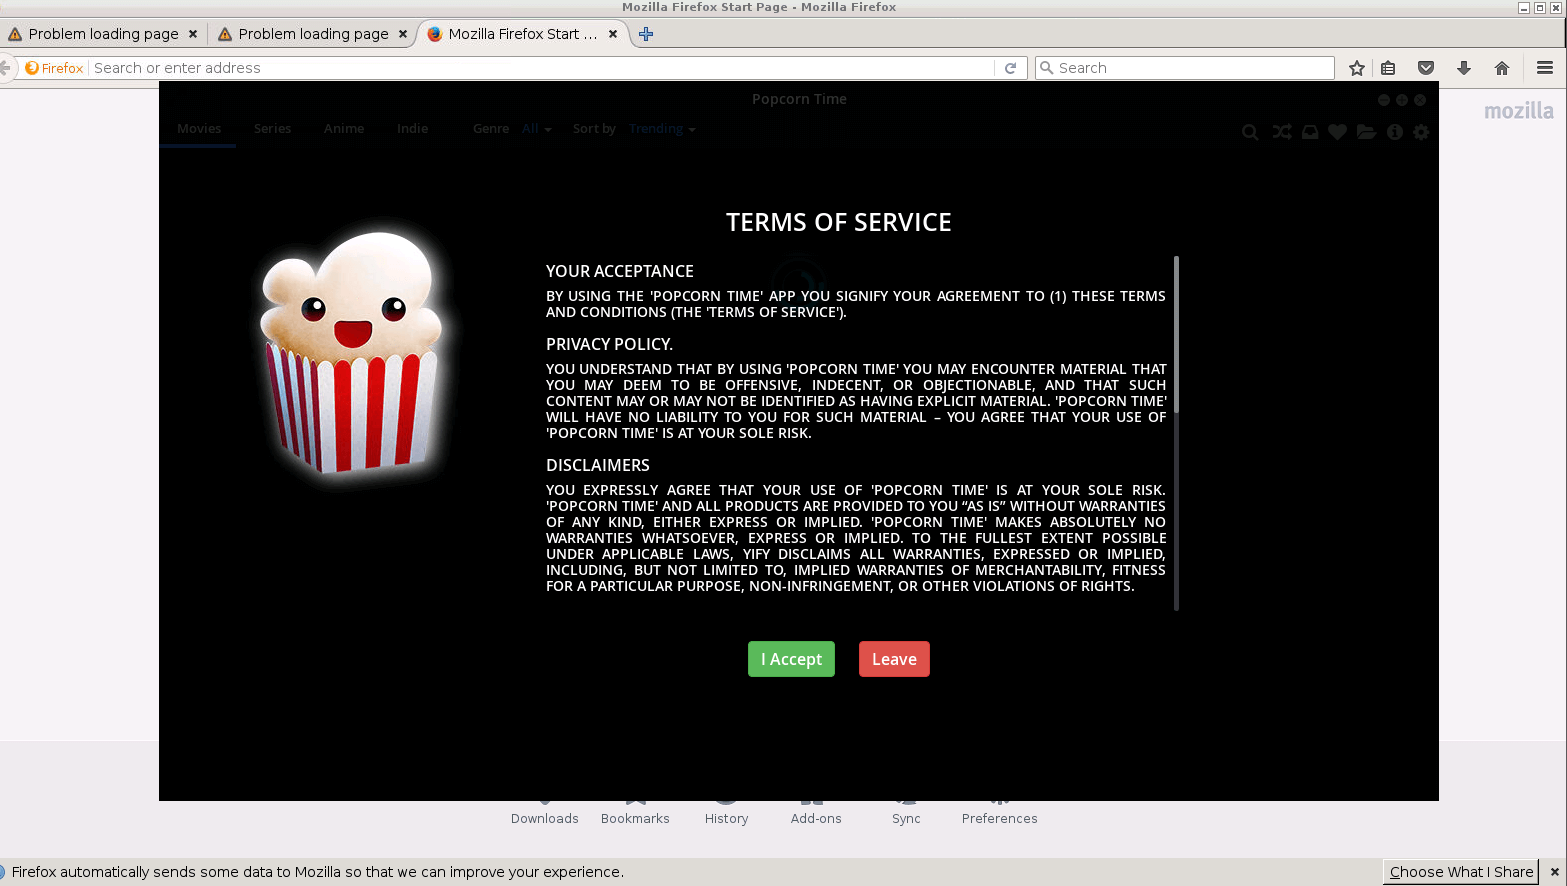The height and width of the screenshot is (886, 1567).
Task: Click the I Accept button
Action: pyautogui.click(x=791, y=658)
